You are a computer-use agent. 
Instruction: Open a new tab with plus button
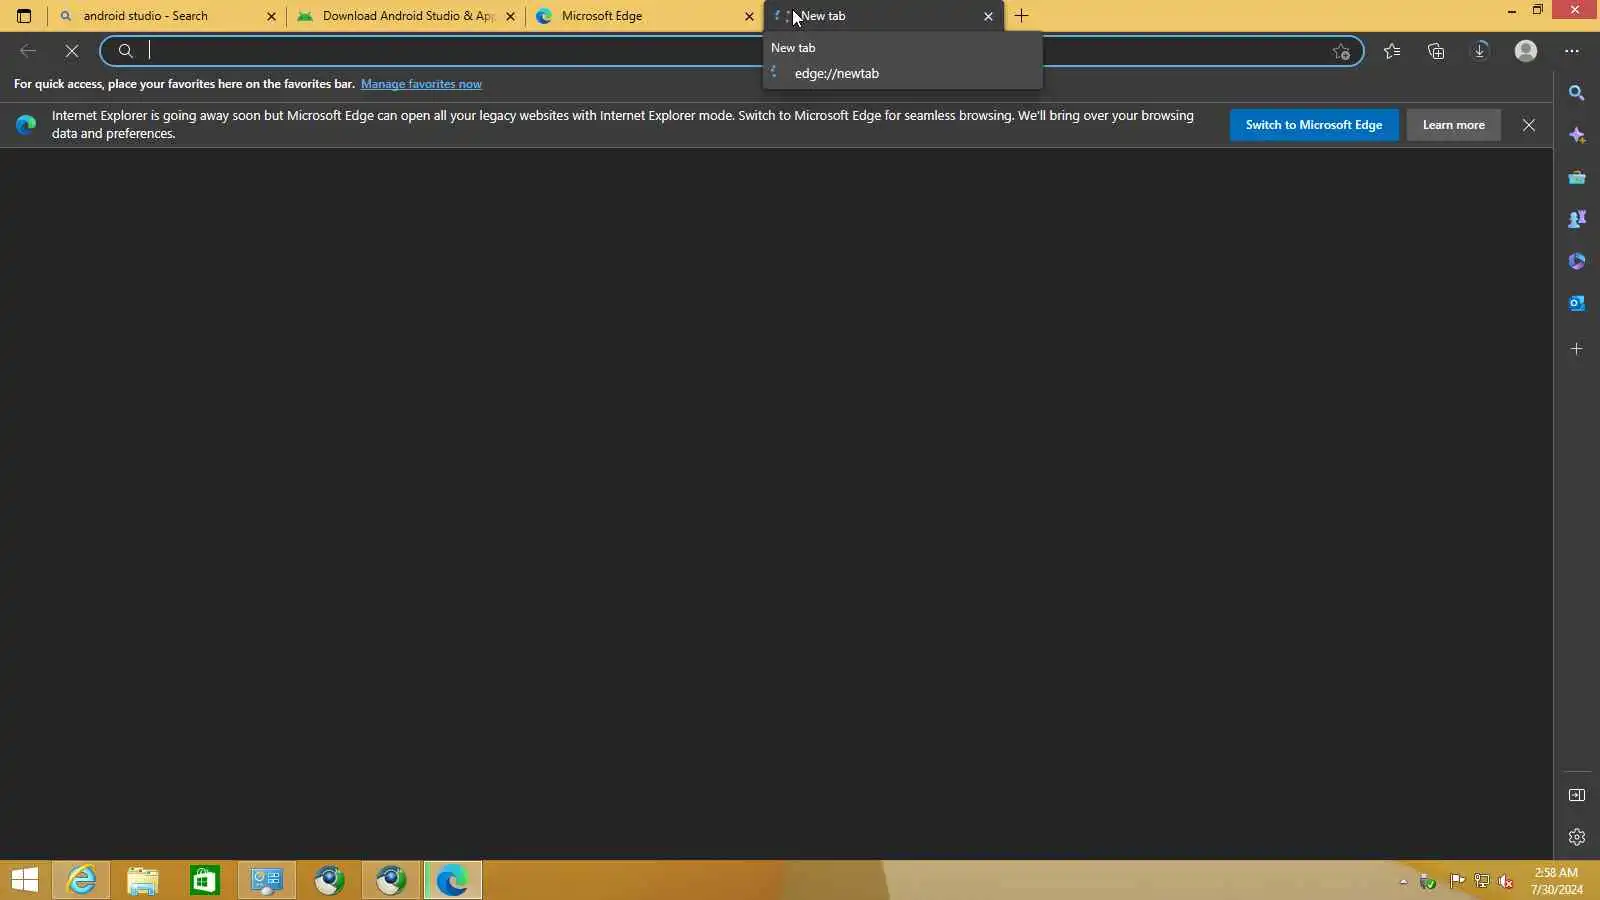[1021, 16]
